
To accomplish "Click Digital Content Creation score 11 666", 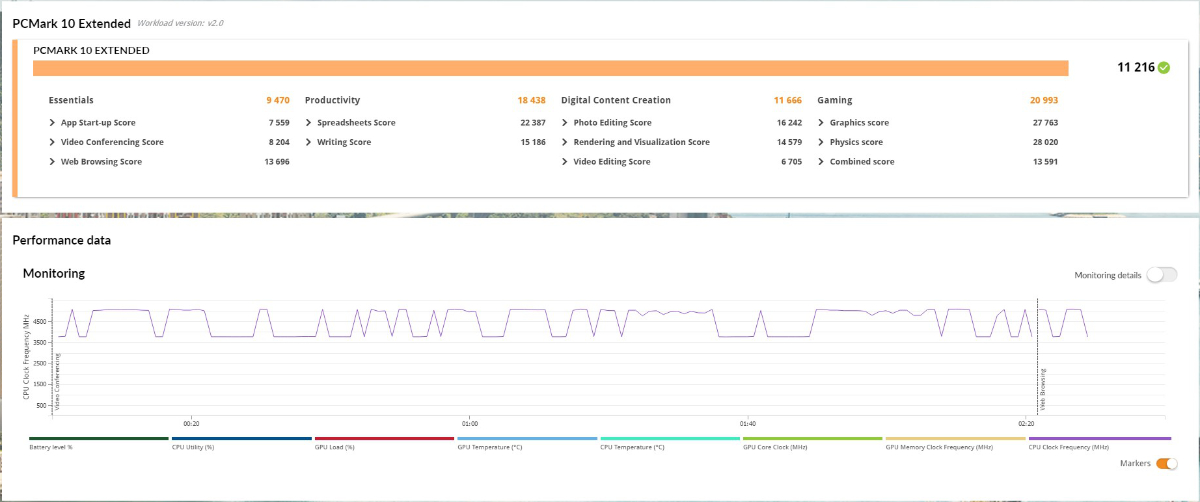I will point(787,100).
